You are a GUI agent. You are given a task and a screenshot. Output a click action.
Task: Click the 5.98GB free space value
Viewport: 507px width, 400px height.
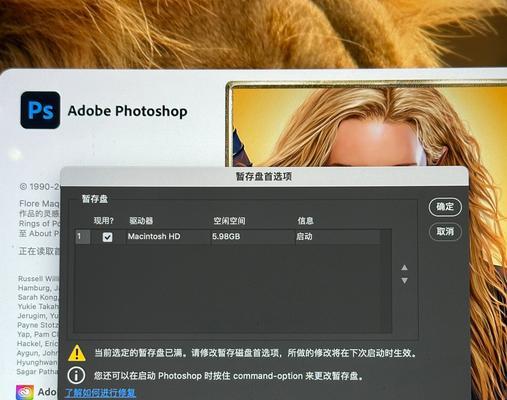226,236
